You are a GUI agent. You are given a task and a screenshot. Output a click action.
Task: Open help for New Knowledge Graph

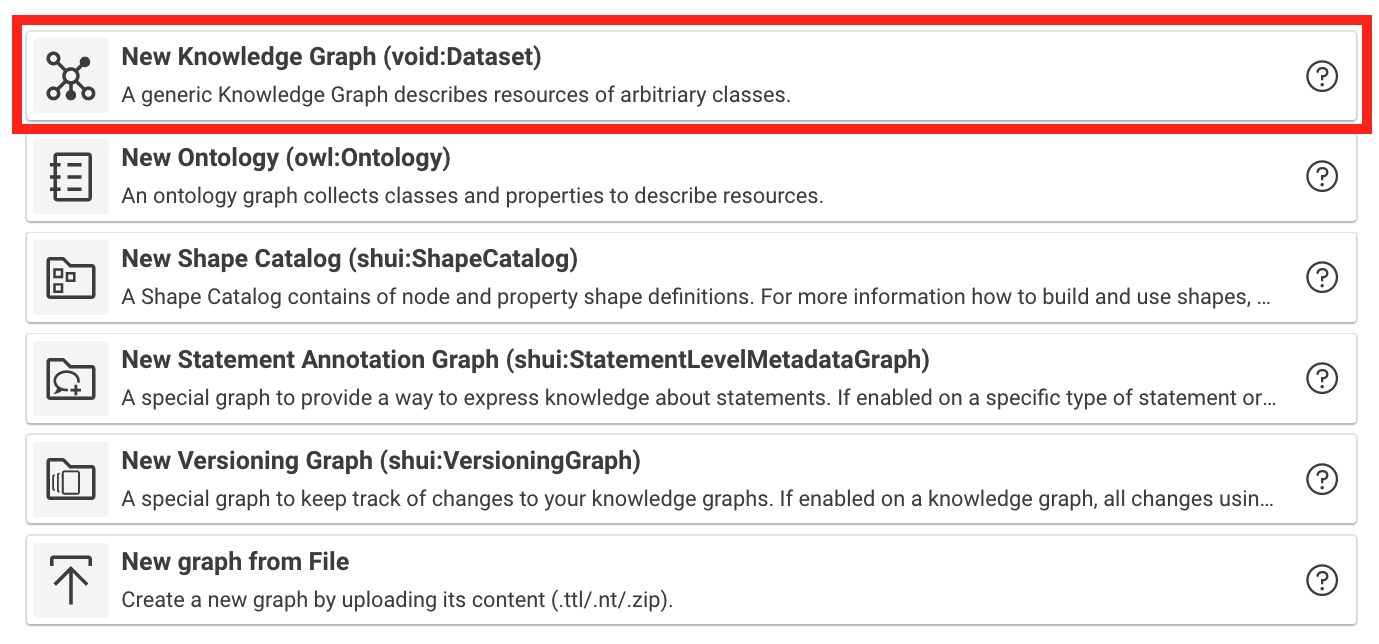click(x=1322, y=76)
